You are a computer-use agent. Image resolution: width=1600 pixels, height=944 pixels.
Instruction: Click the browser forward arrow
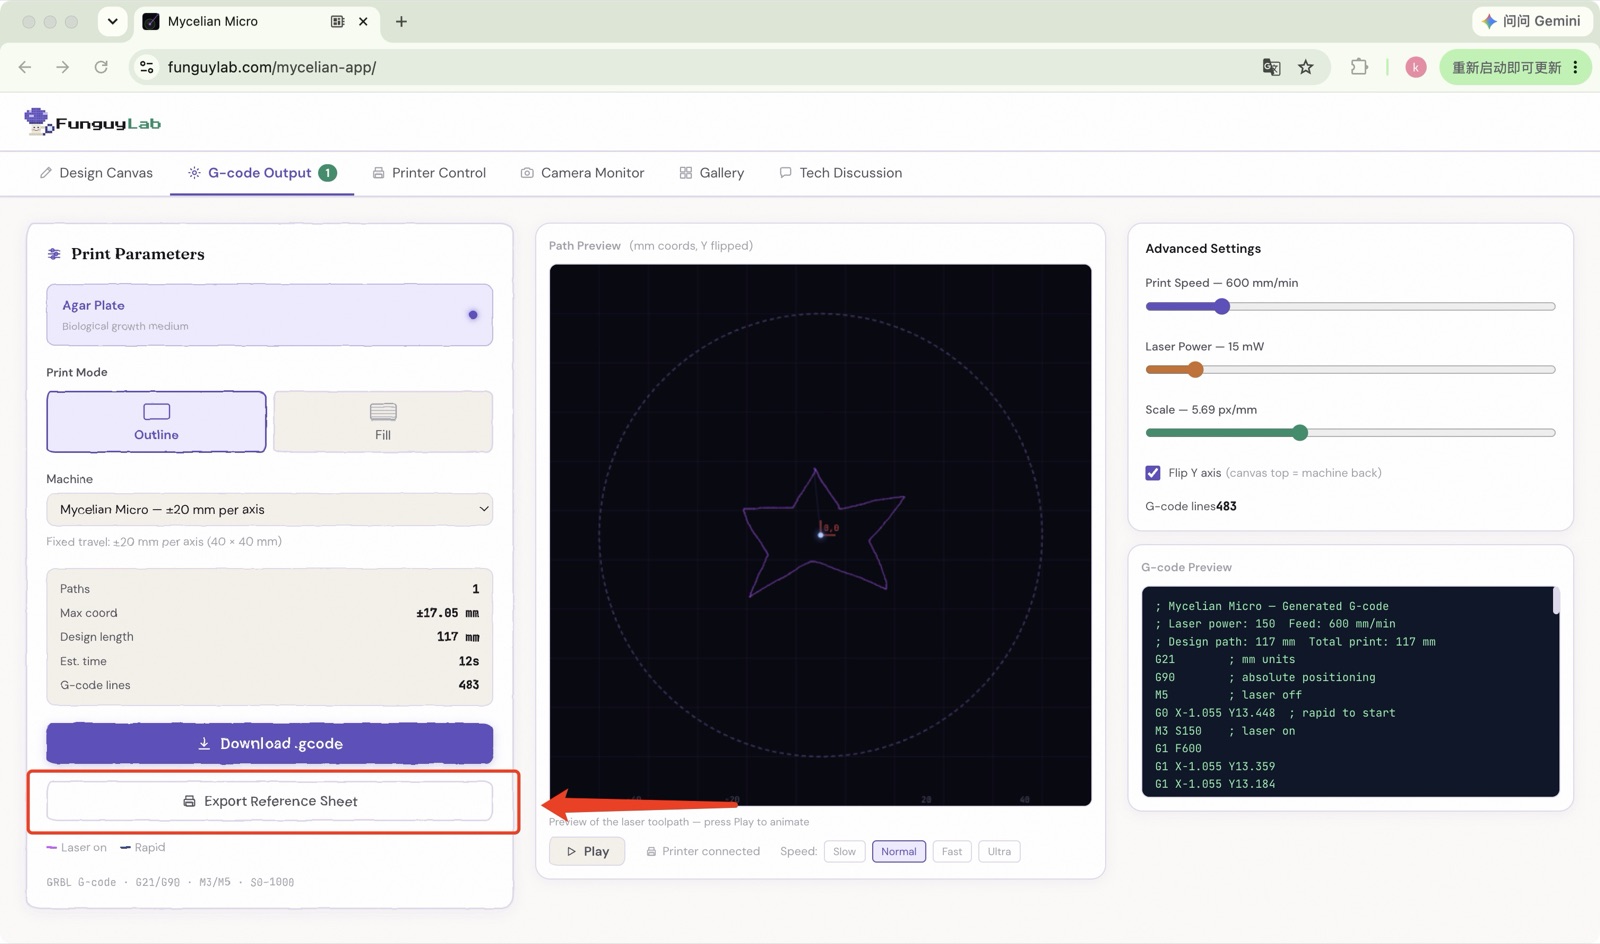pyautogui.click(x=63, y=67)
